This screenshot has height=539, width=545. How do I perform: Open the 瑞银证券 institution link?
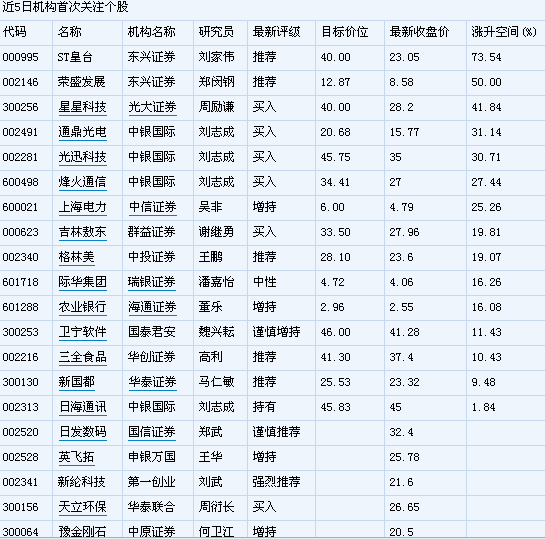[152, 282]
